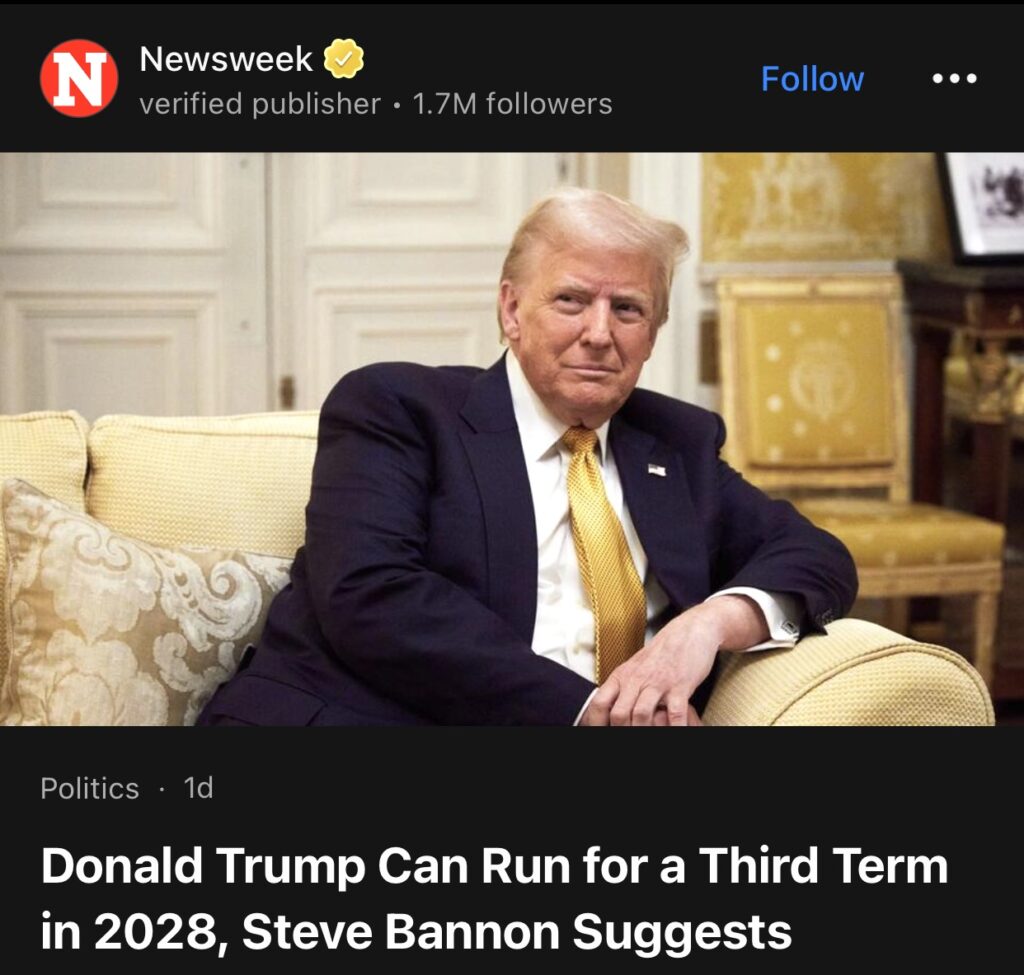This screenshot has height=975, width=1024.
Task: Tap the framed picture in photo corner
Action: click(982, 208)
